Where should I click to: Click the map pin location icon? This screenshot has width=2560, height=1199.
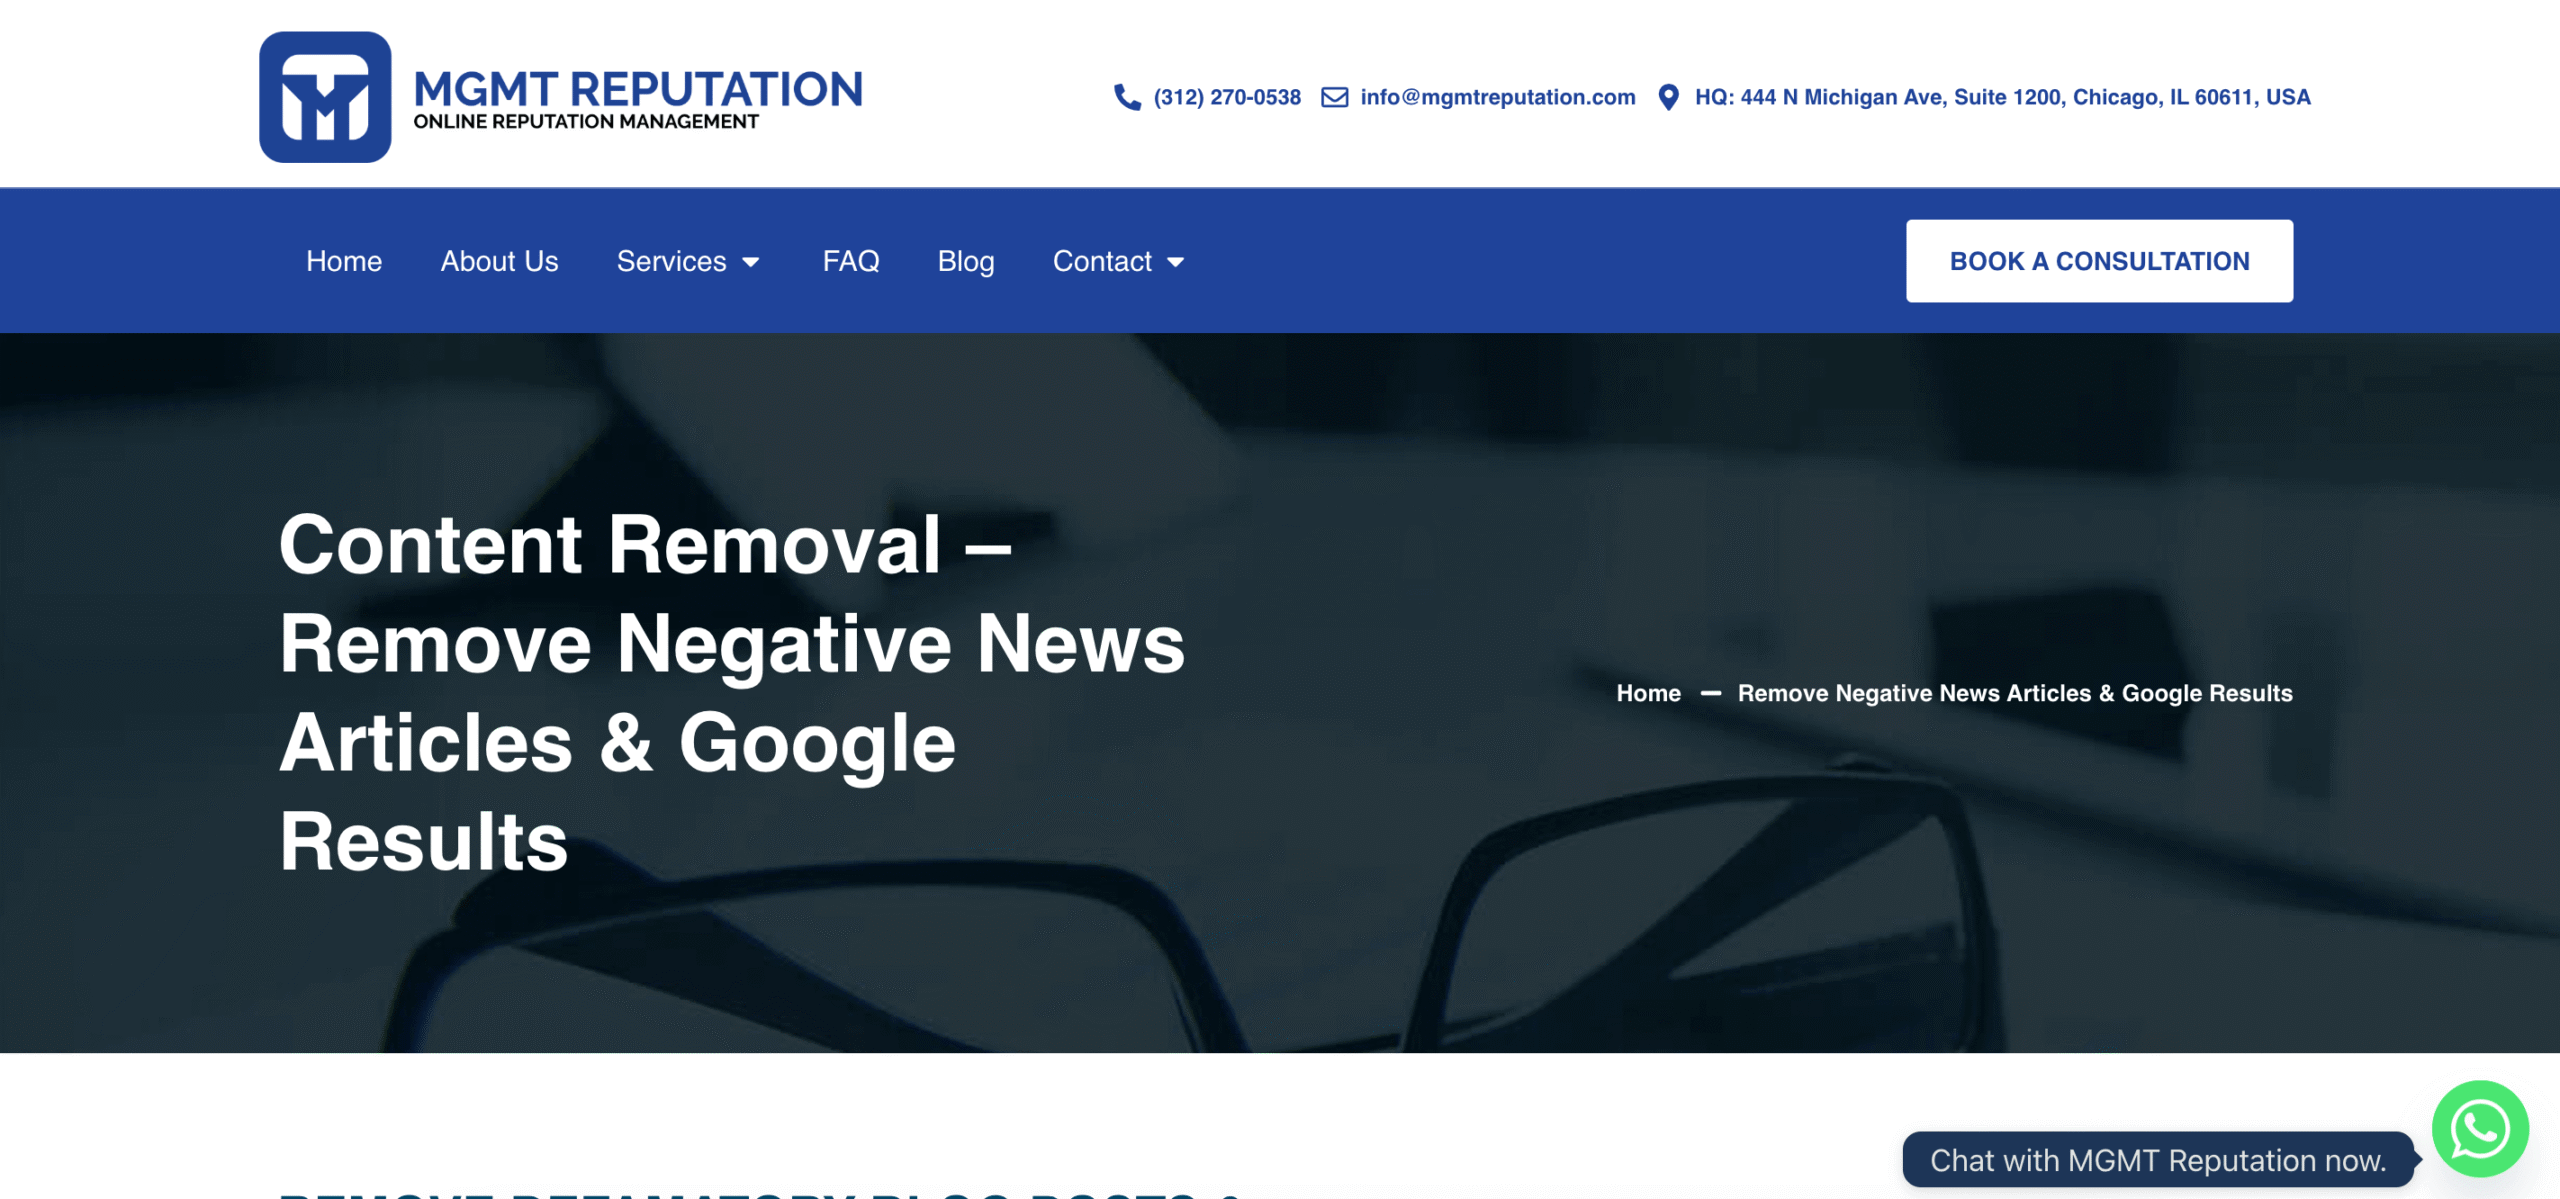tap(1667, 97)
